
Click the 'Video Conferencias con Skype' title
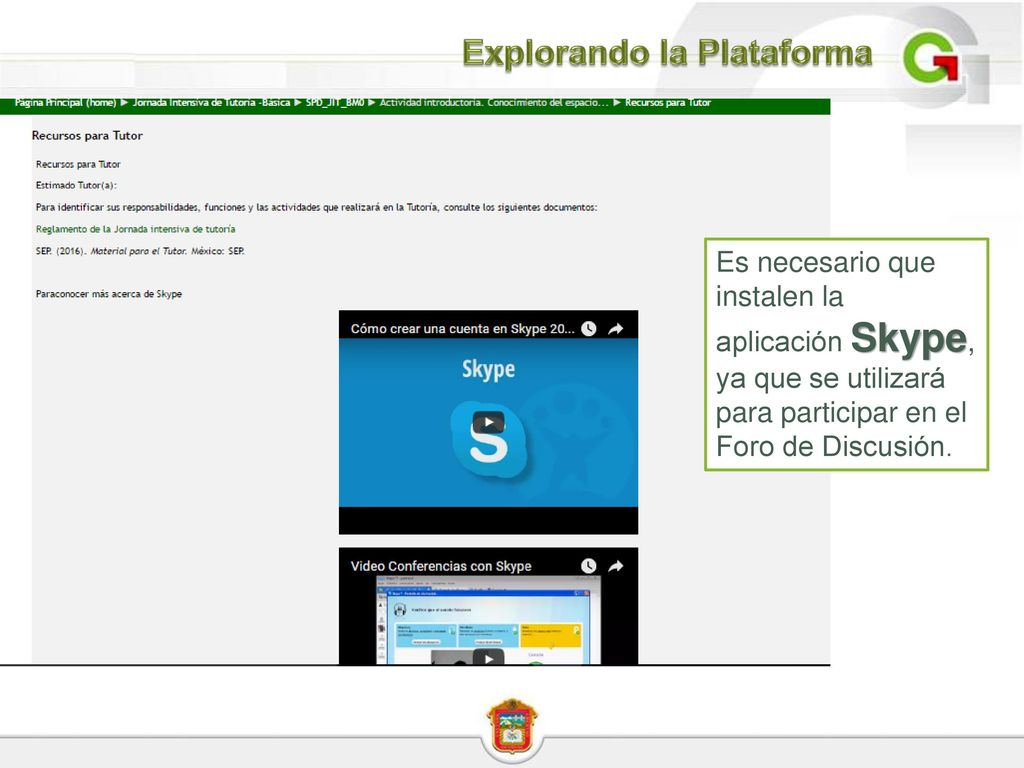[441, 566]
